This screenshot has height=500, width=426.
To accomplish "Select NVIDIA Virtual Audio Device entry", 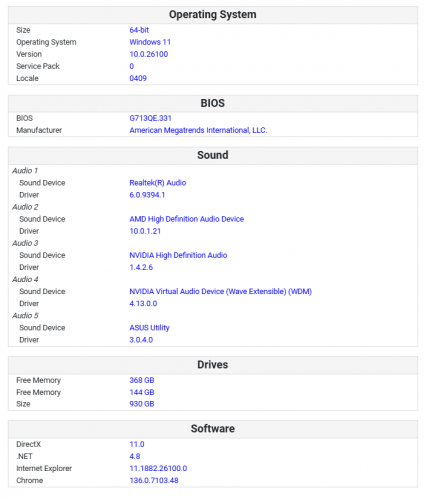I will (221, 291).
